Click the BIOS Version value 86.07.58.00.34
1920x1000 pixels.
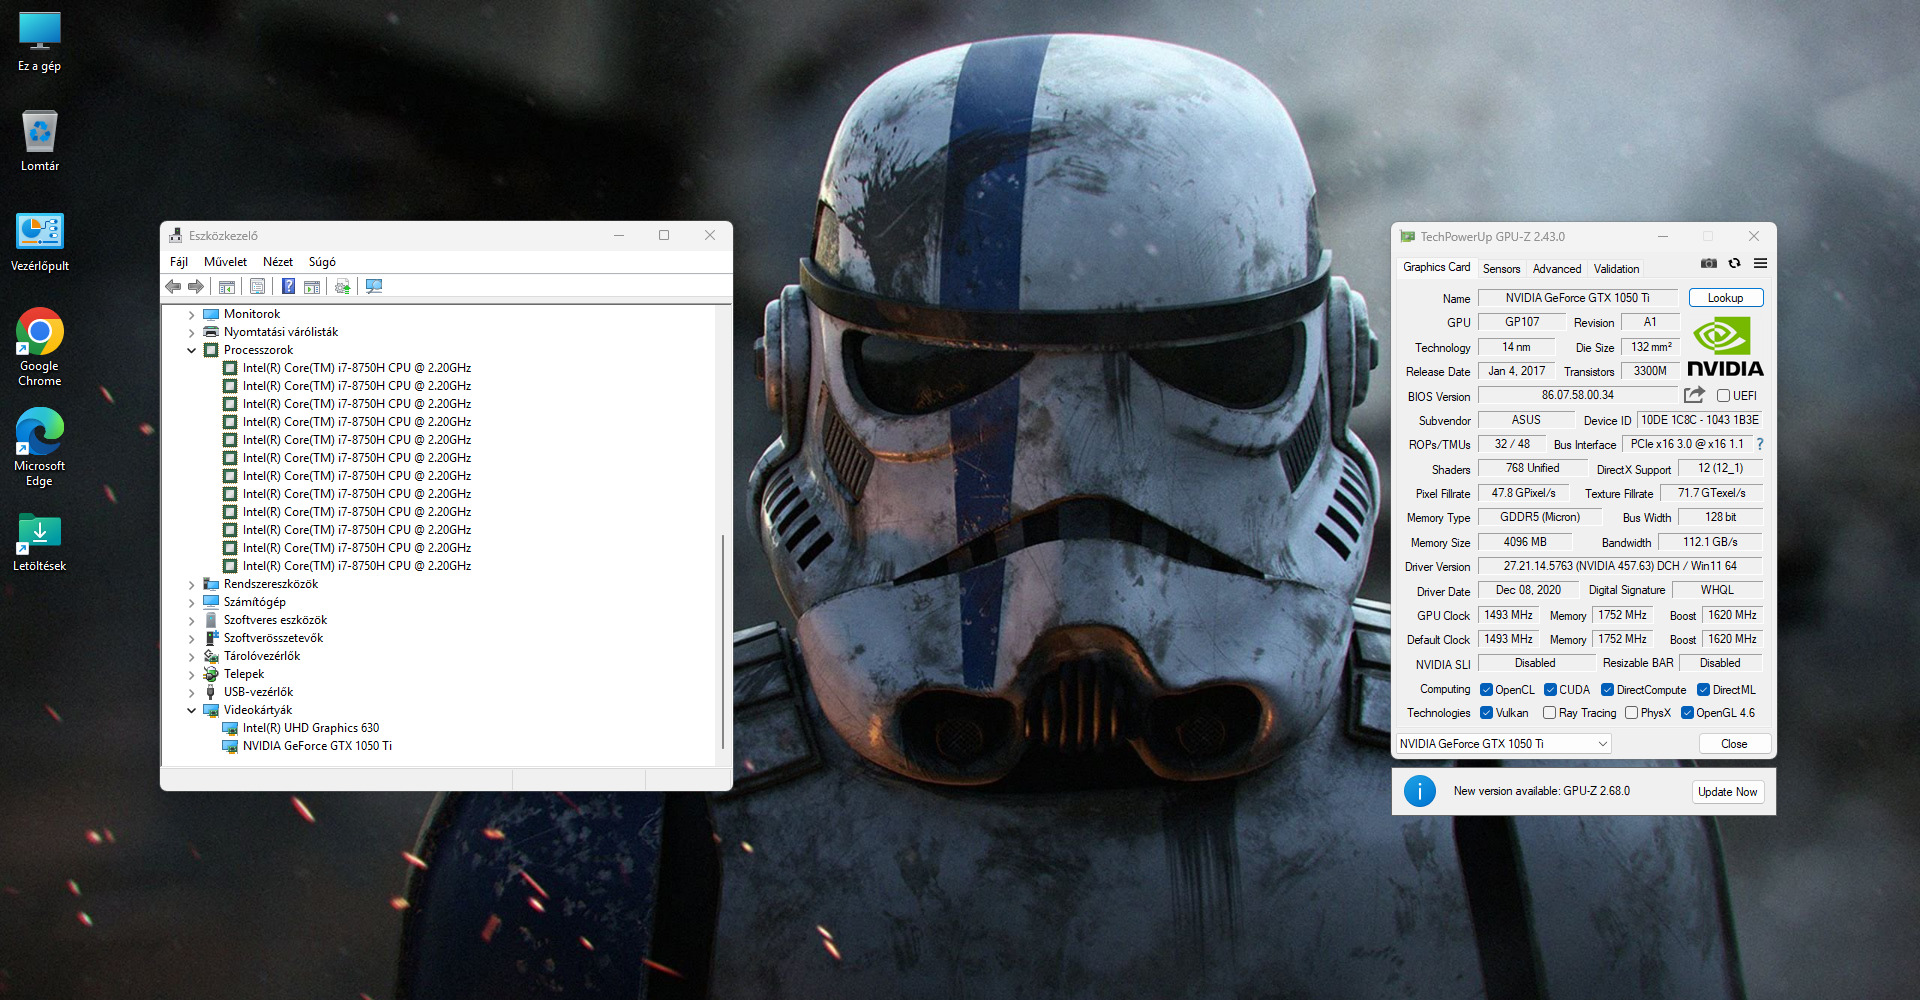tap(1578, 395)
